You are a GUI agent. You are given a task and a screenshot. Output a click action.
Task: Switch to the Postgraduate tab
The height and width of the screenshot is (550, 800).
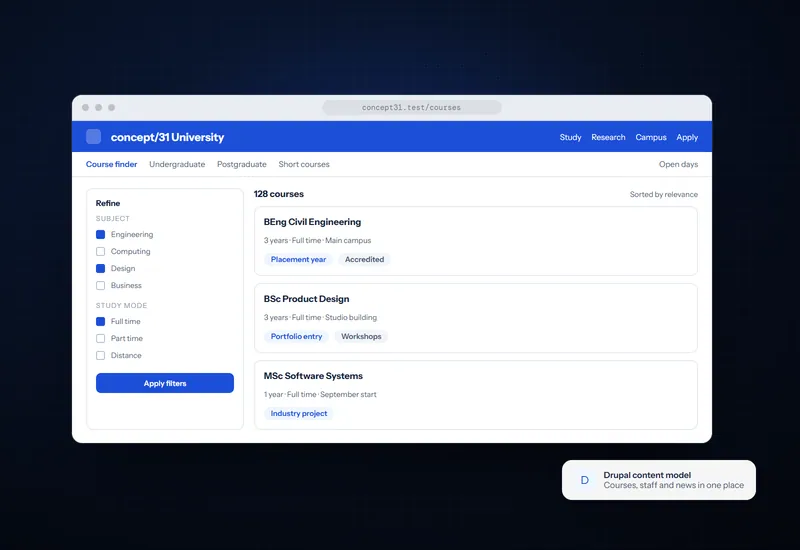(242, 164)
